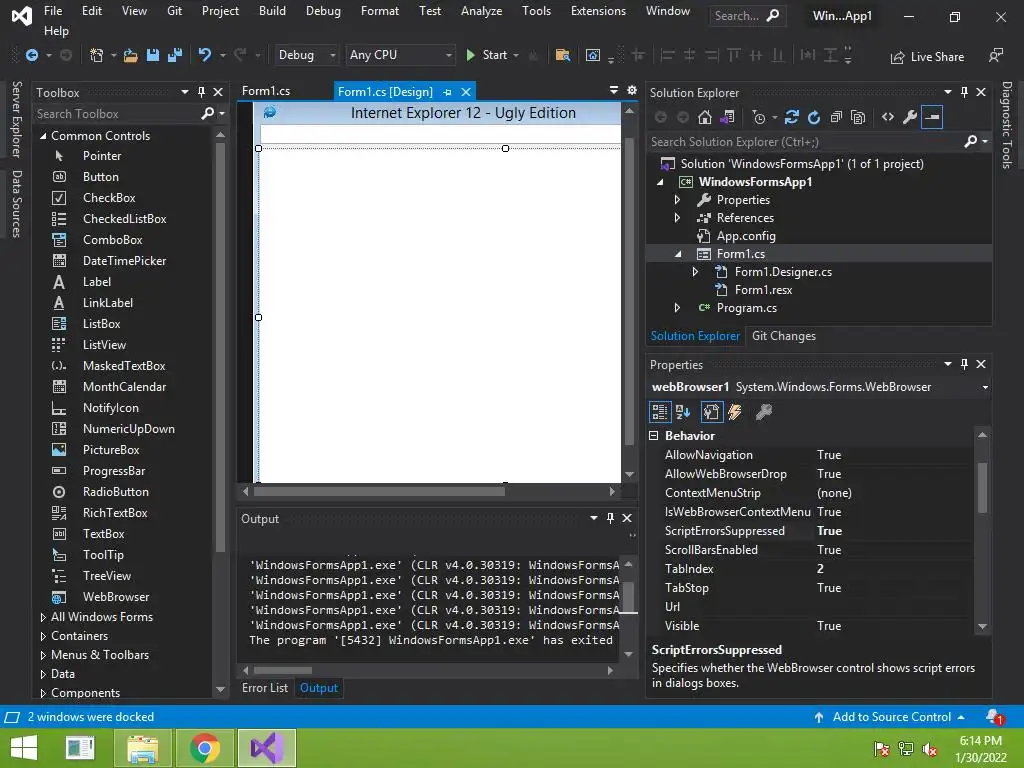Click the Search Solution Explorer field

pyautogui.click(x=805, y=142)
